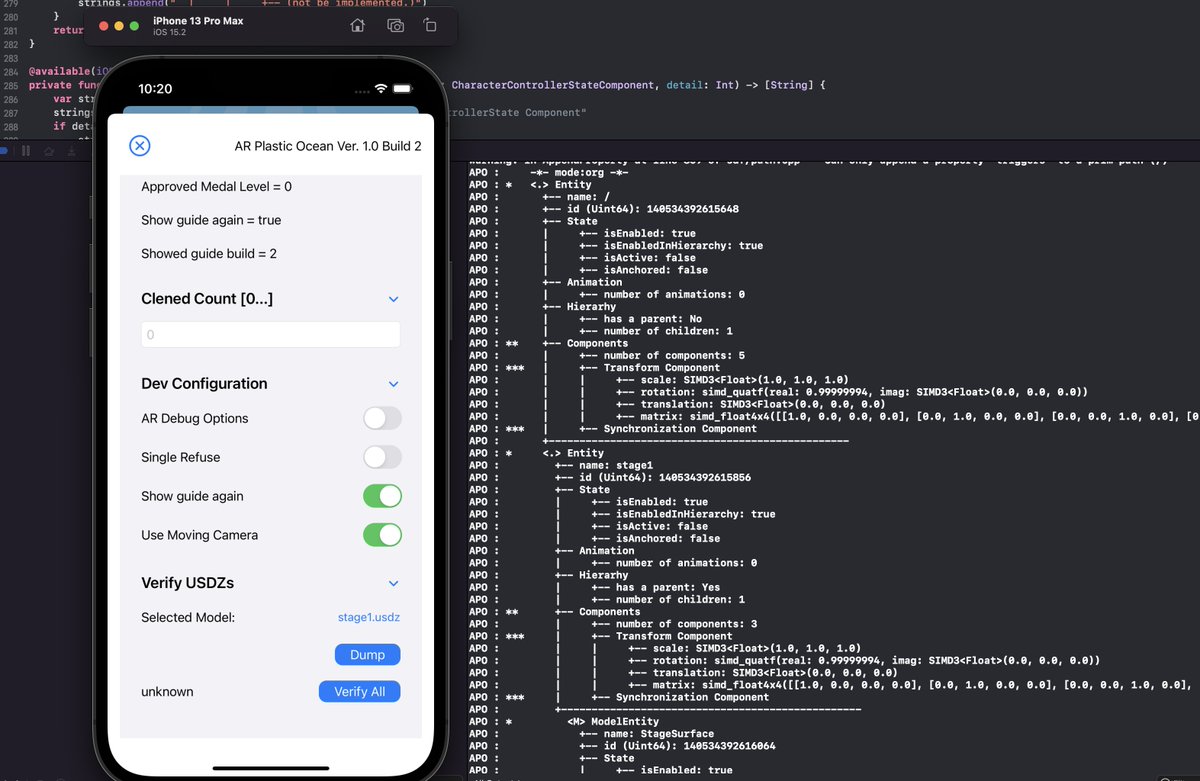Click the Dump button
1200x781 pixels.
coord(367,655)
